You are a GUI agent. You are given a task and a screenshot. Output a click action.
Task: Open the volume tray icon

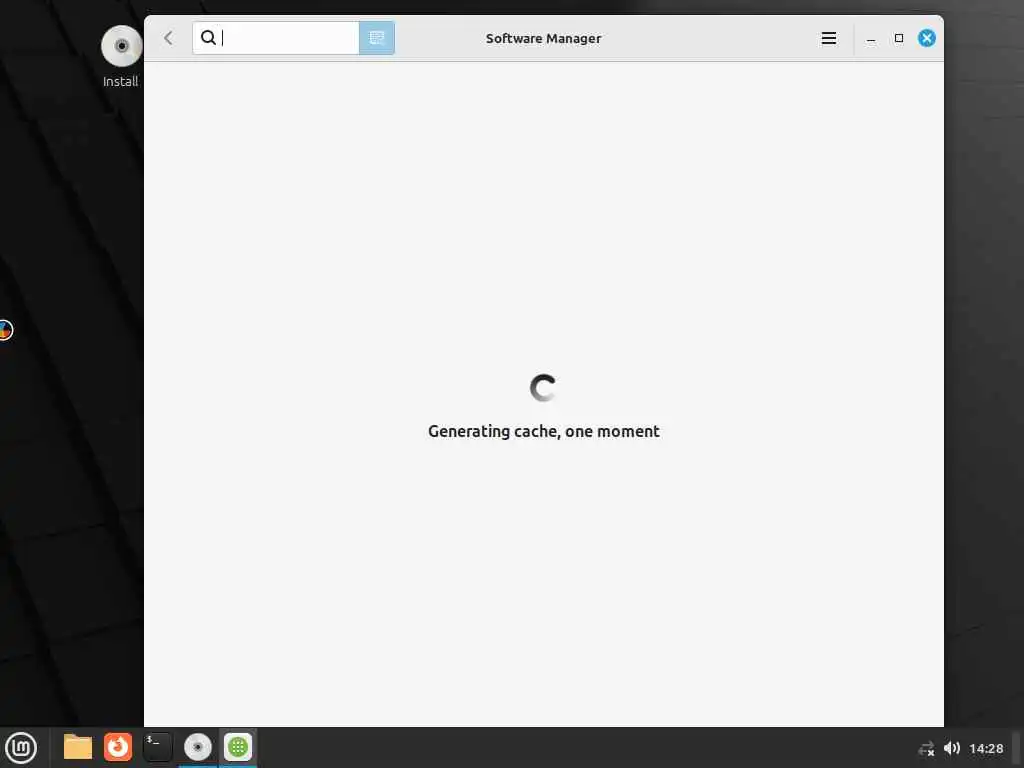952,748
